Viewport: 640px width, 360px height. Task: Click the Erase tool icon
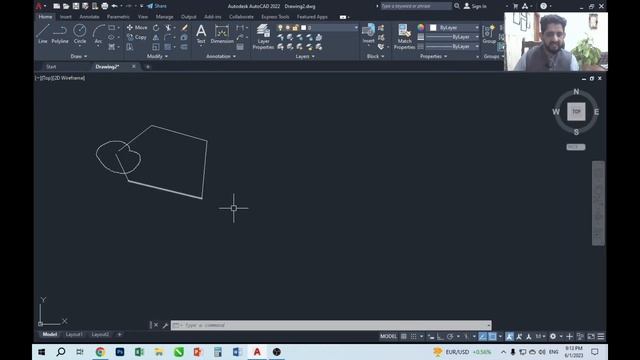pyautogui.click(x=184, y=28)
